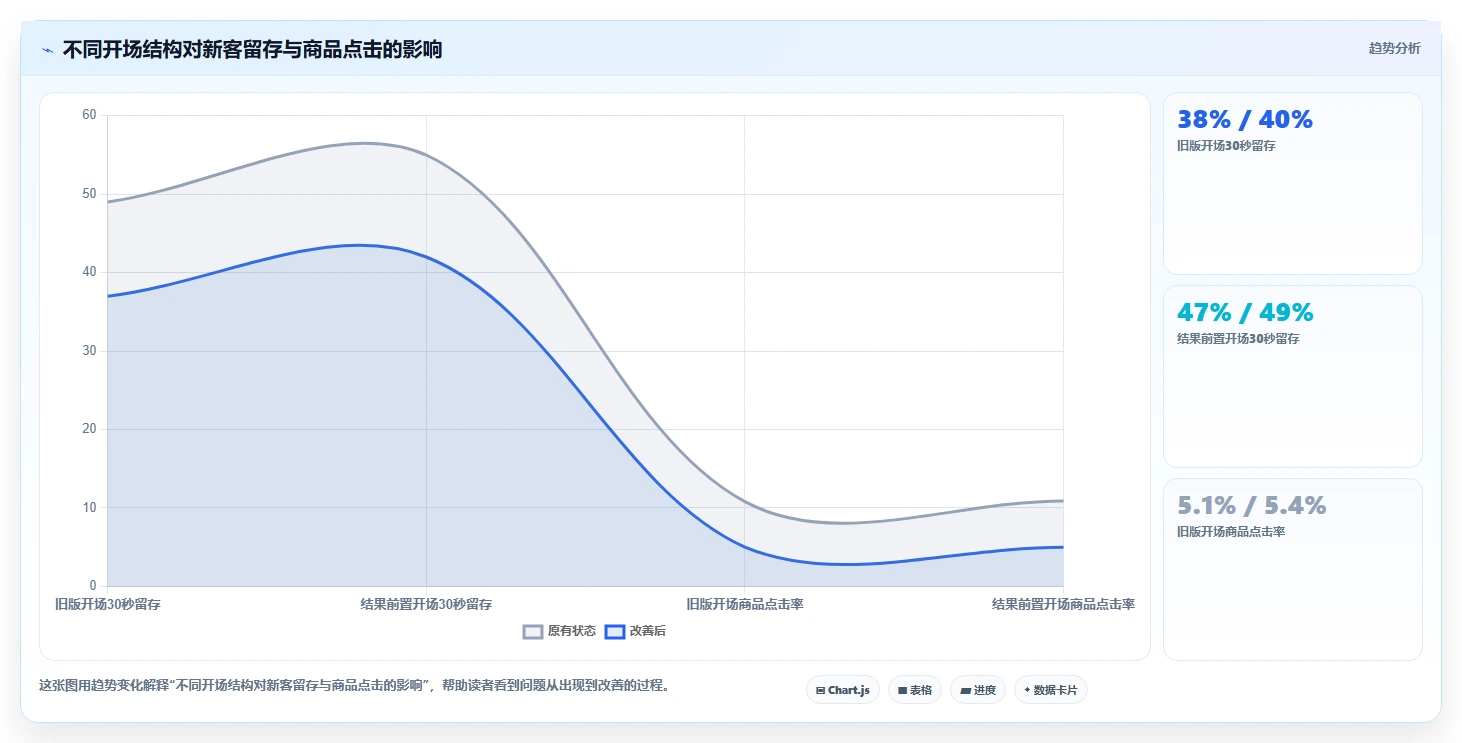Image resolution: width=1462 pixels, height=743 pixels.
Task: Select the Chart.js tag button
Action: (843, 690)
